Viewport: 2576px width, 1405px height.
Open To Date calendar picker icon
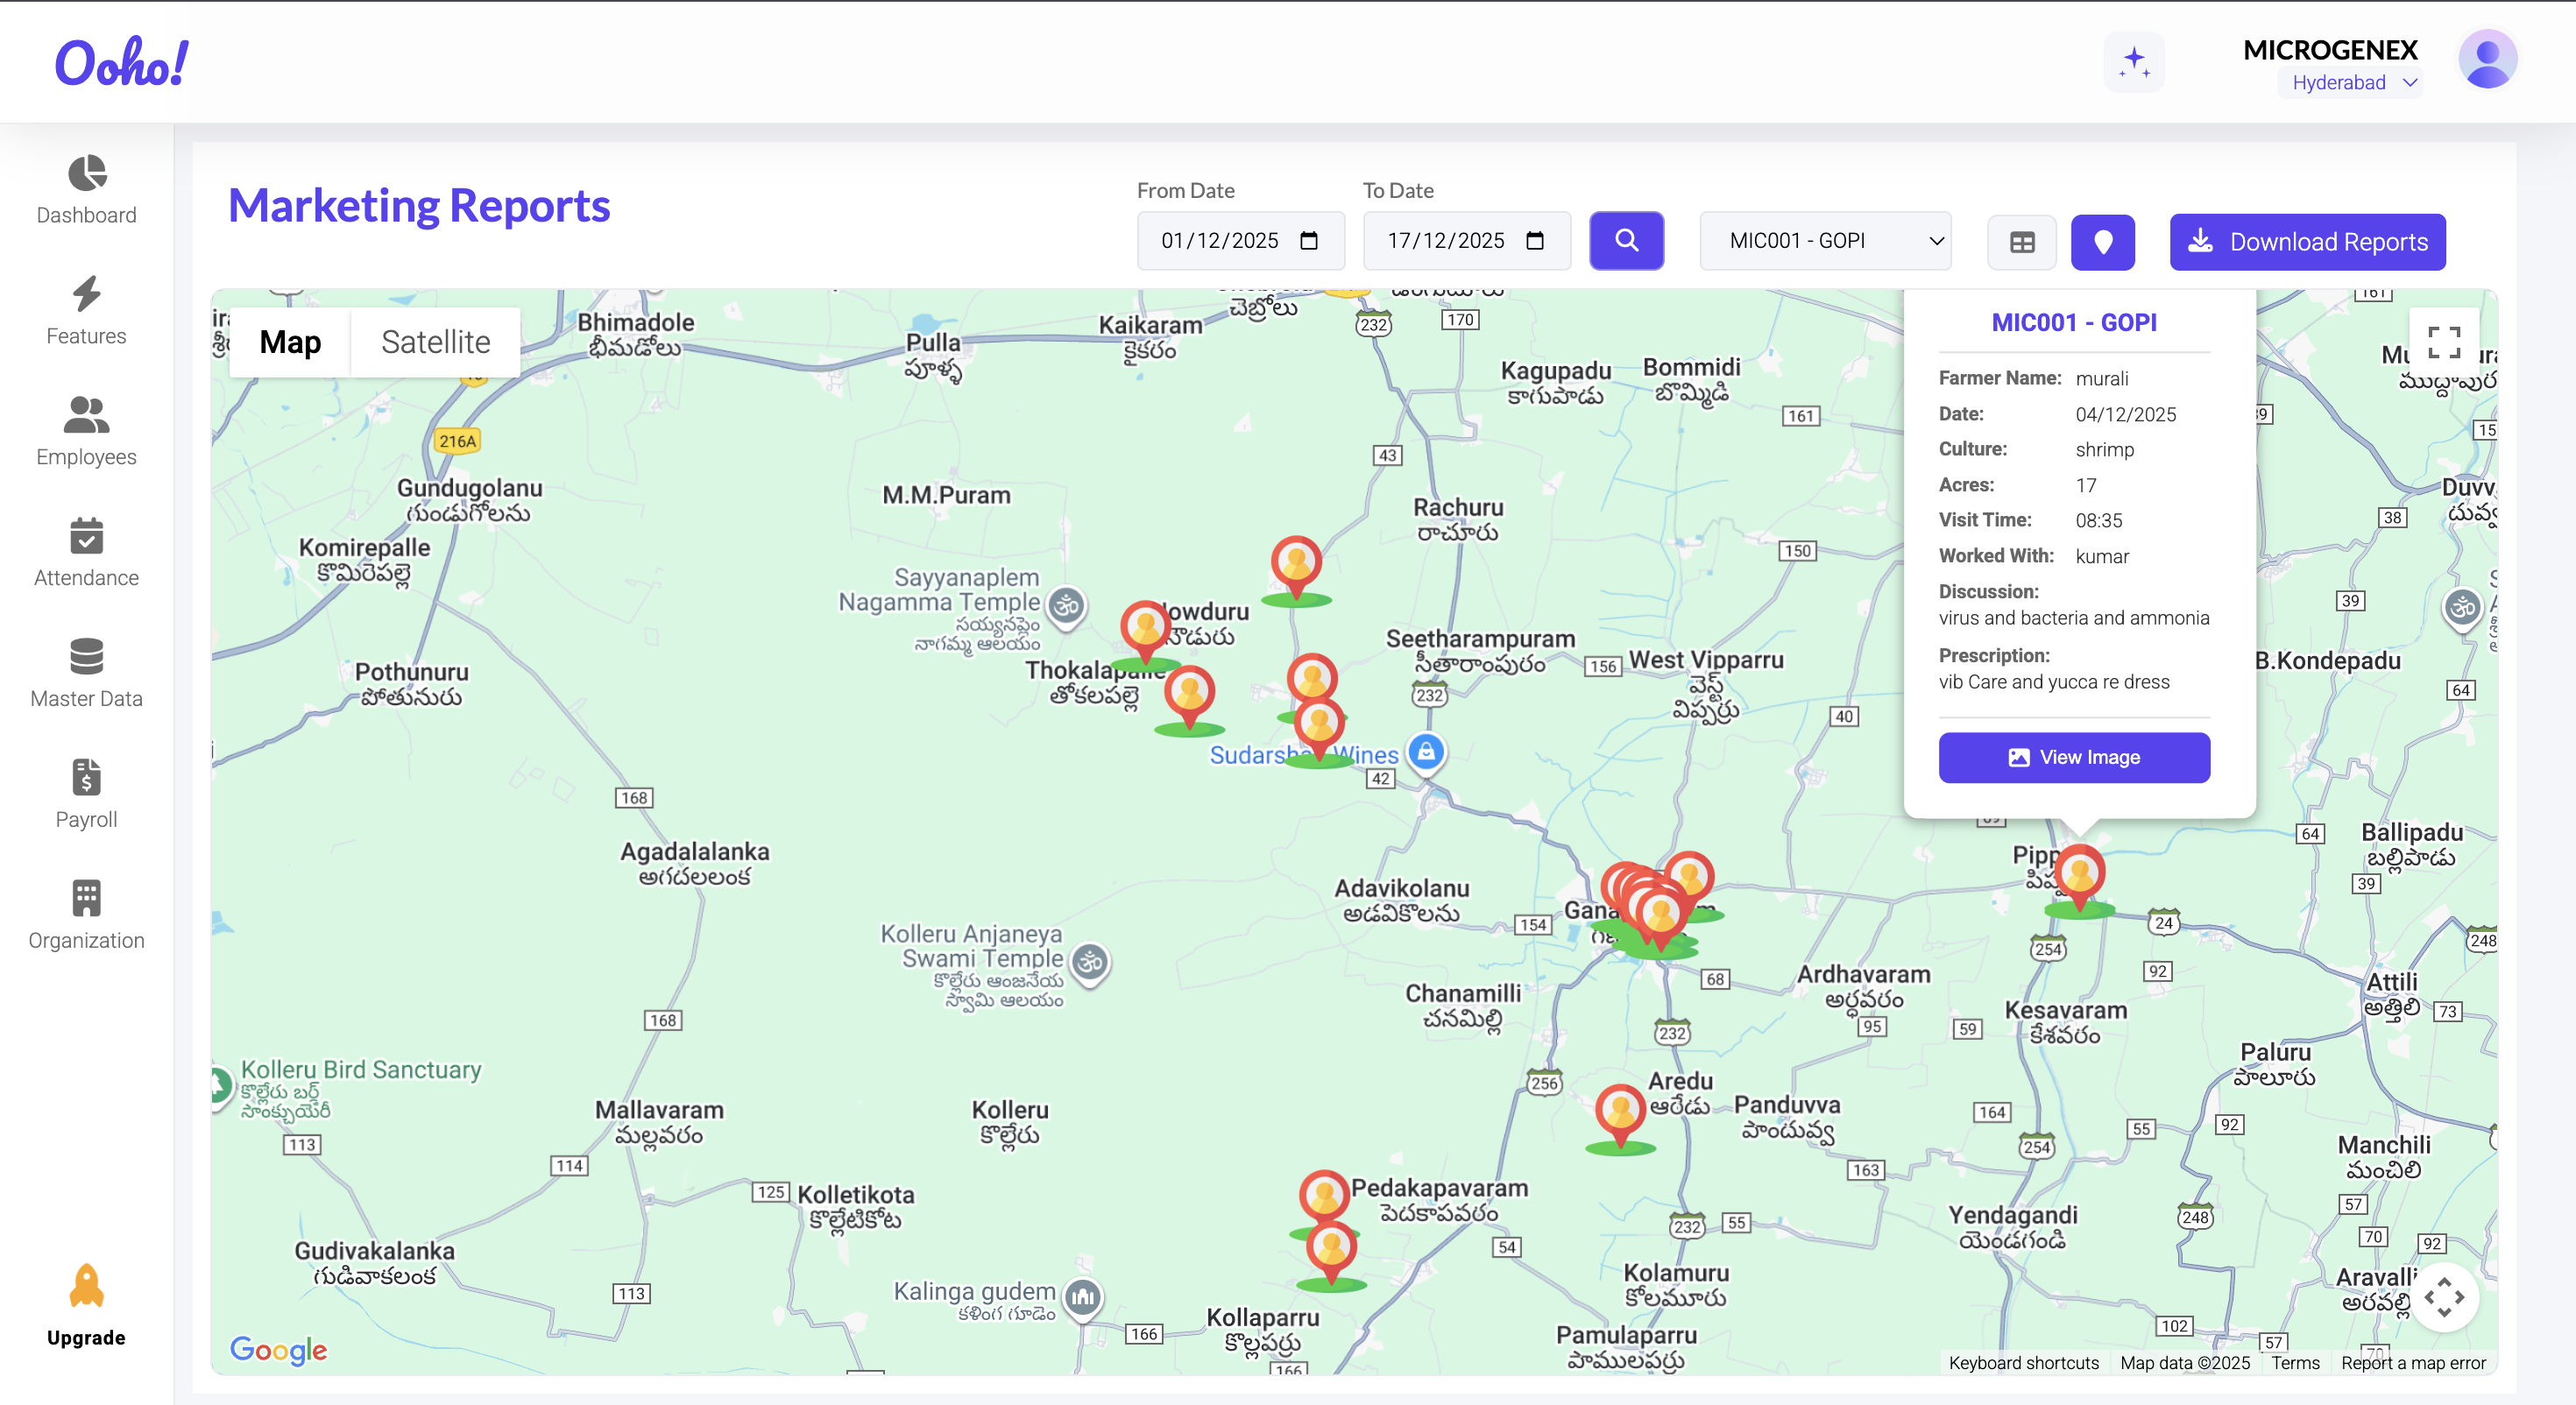point(1535,241)
